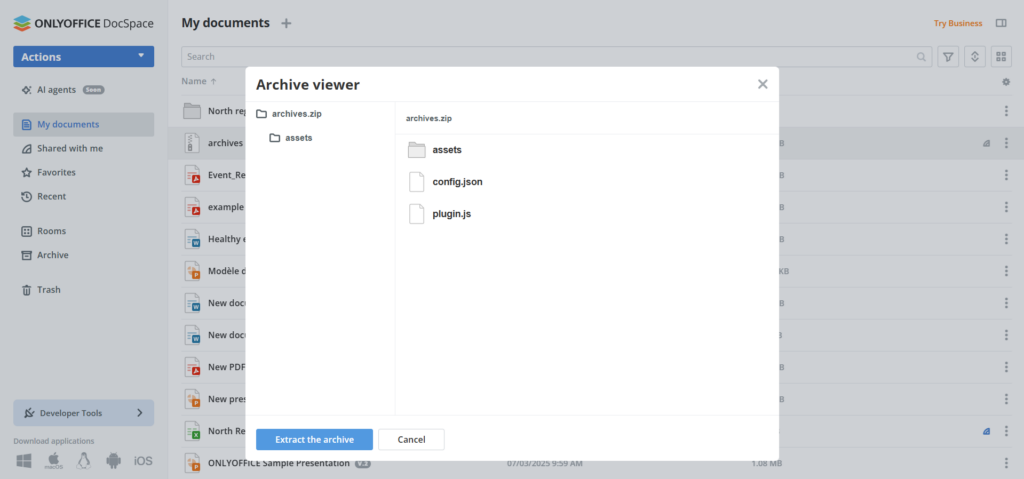Viewport: 1024px width, 479px height.
Task: Click the macOS download icon
Action: point(53,461)
